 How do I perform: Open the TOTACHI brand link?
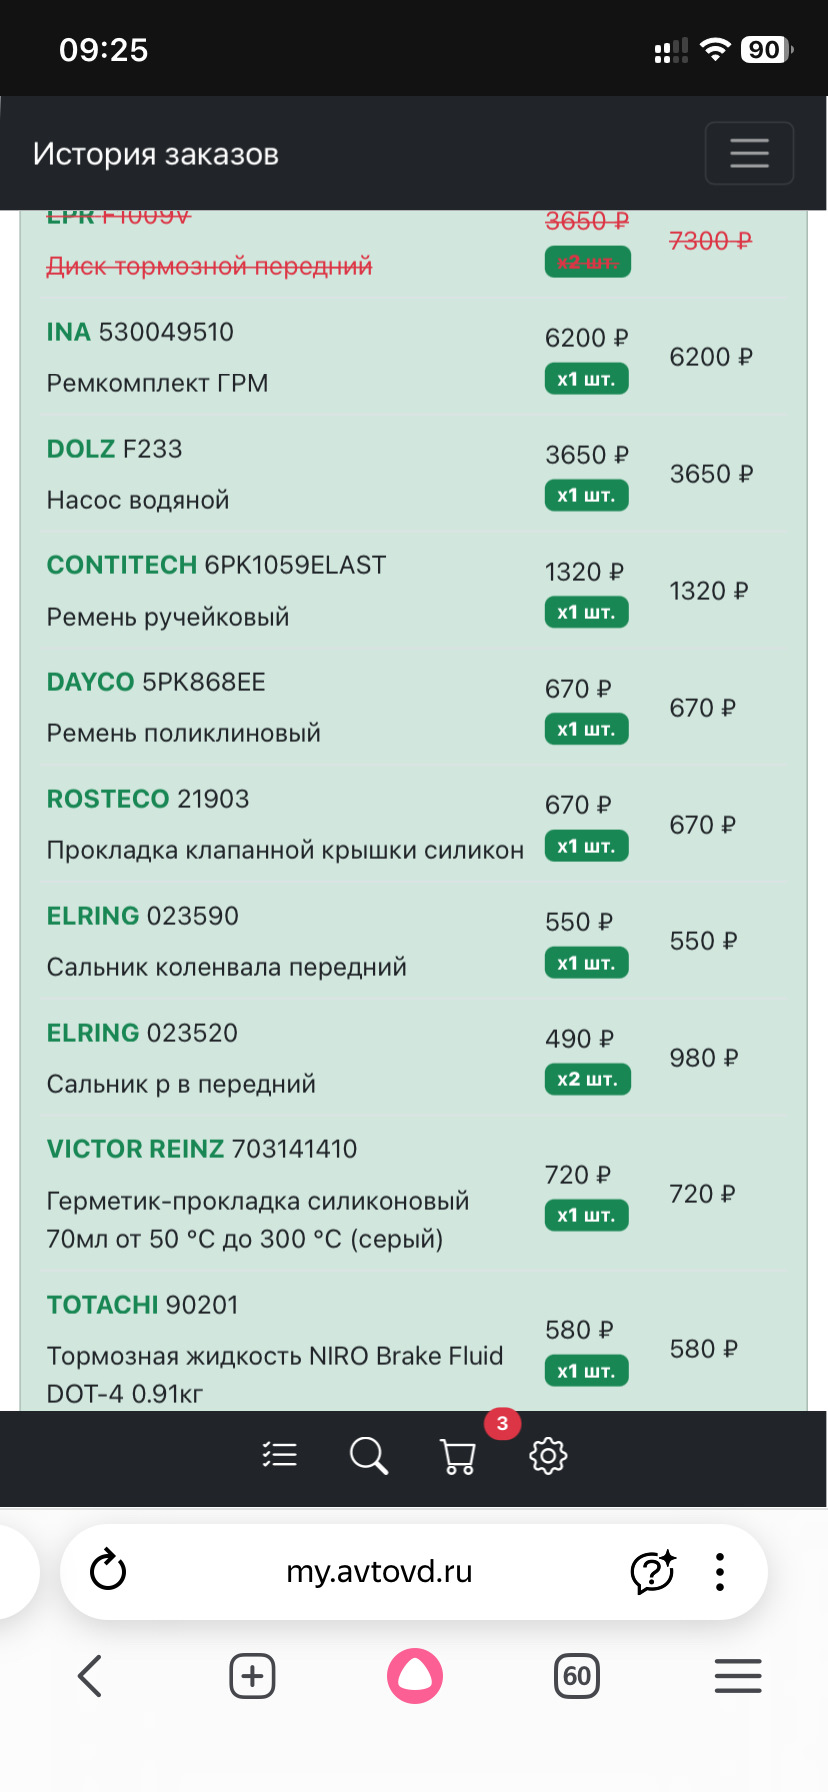pos(102,1305)
